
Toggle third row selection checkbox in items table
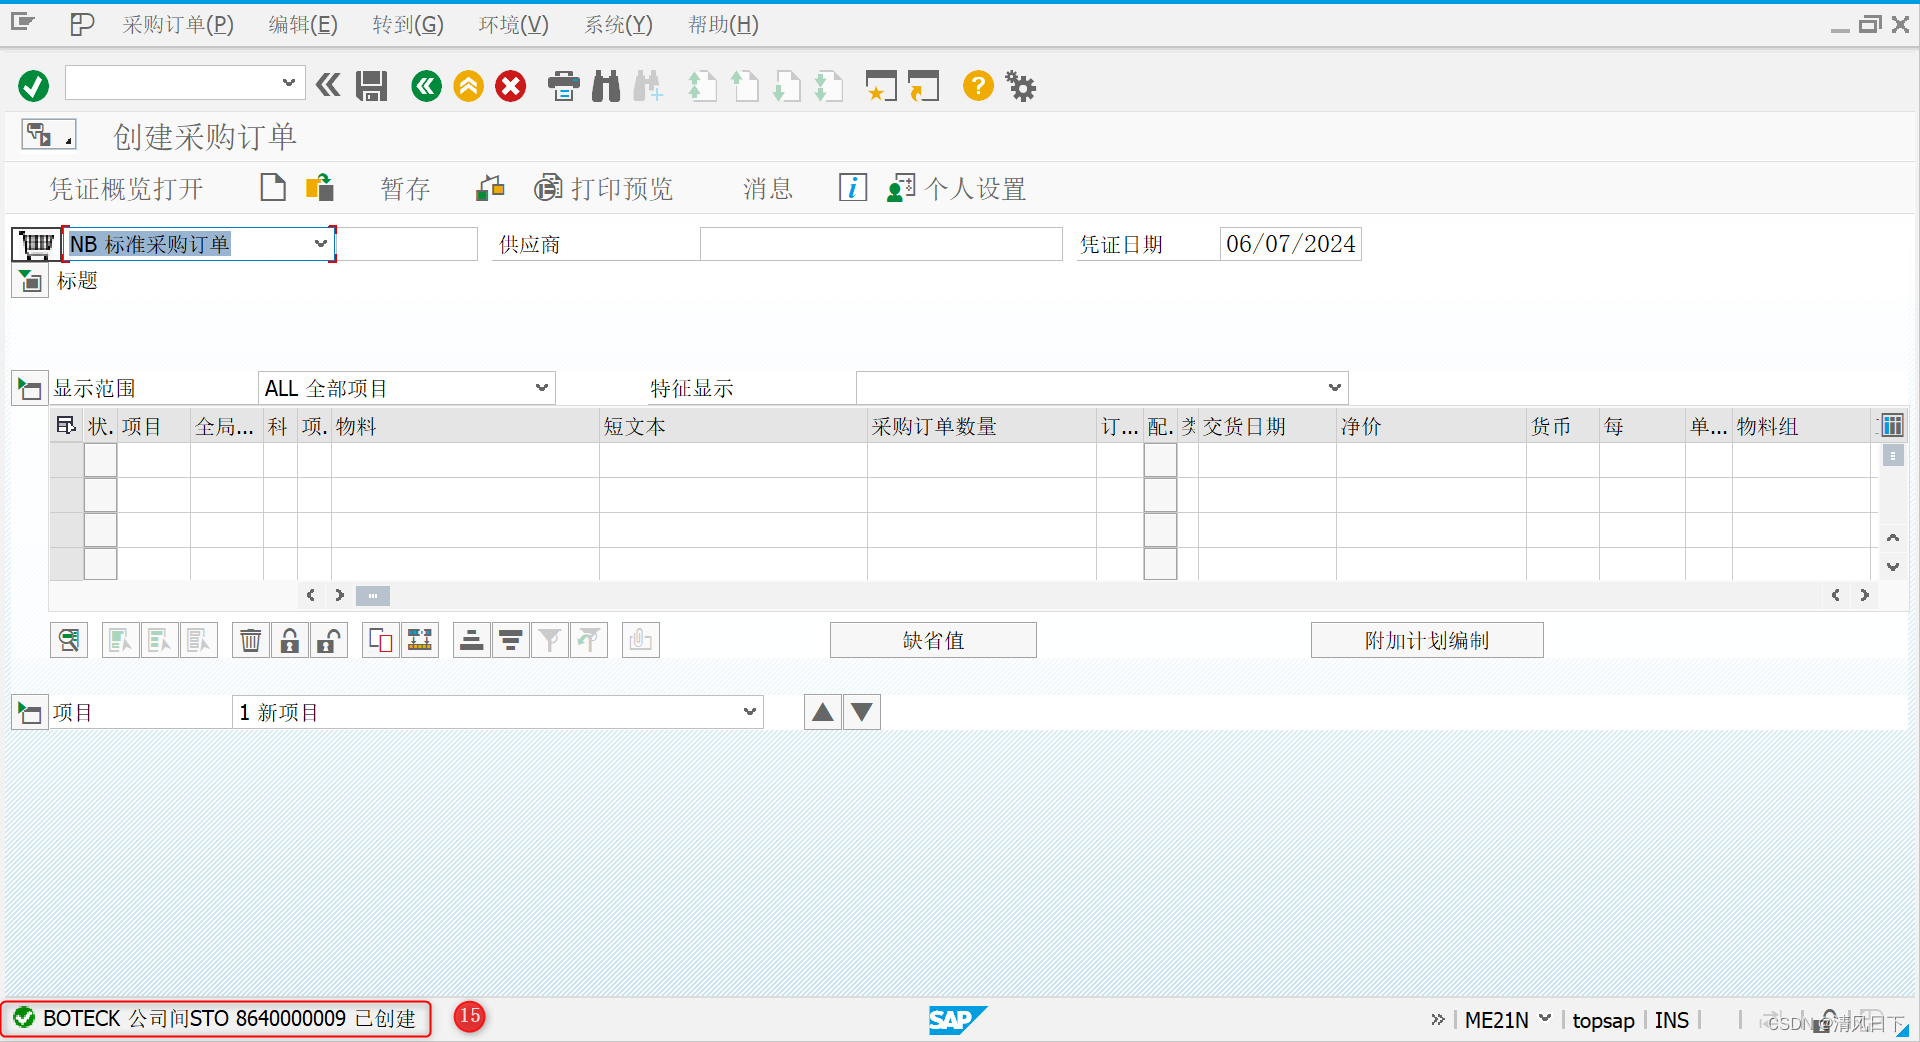pos(101,530)
